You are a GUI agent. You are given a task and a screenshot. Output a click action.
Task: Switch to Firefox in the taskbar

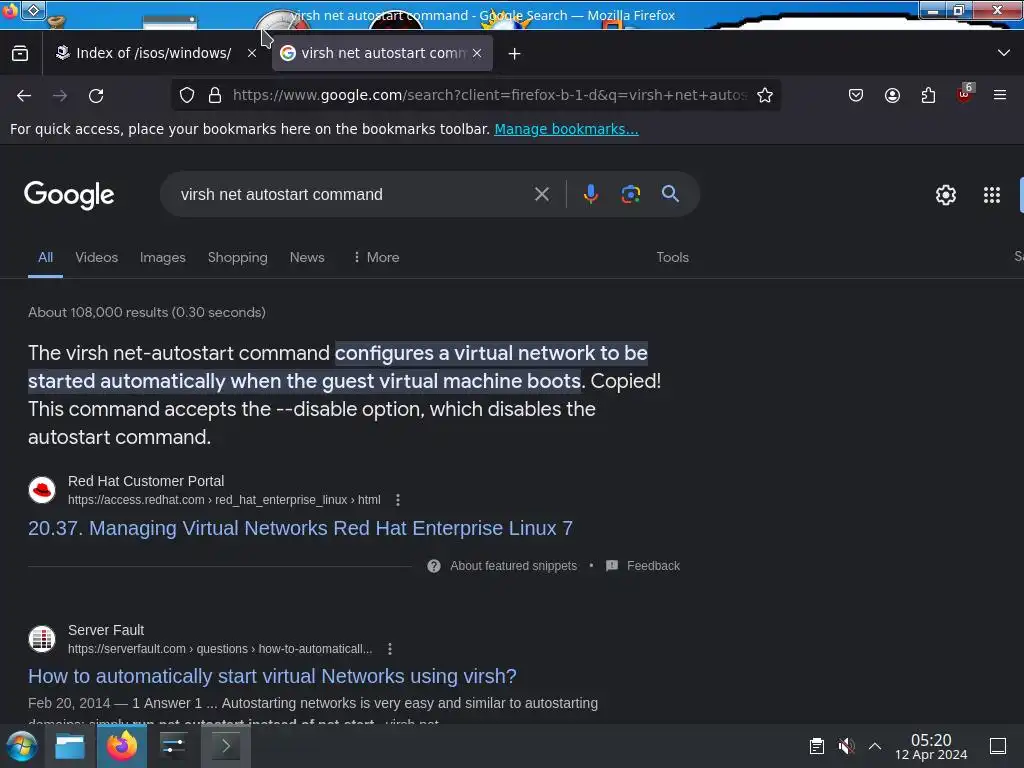[122, 746]
